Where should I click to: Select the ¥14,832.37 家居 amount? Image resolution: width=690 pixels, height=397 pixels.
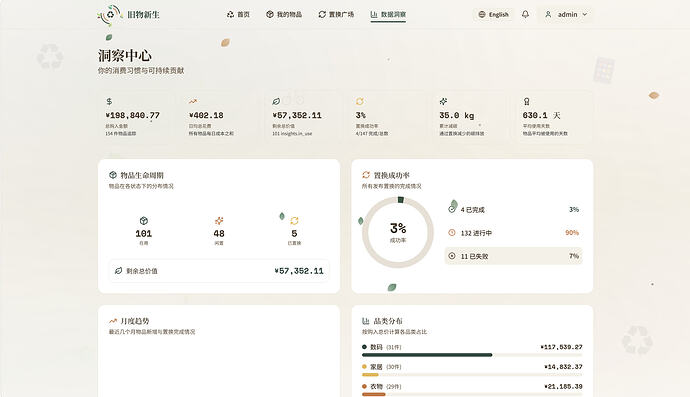563,367
